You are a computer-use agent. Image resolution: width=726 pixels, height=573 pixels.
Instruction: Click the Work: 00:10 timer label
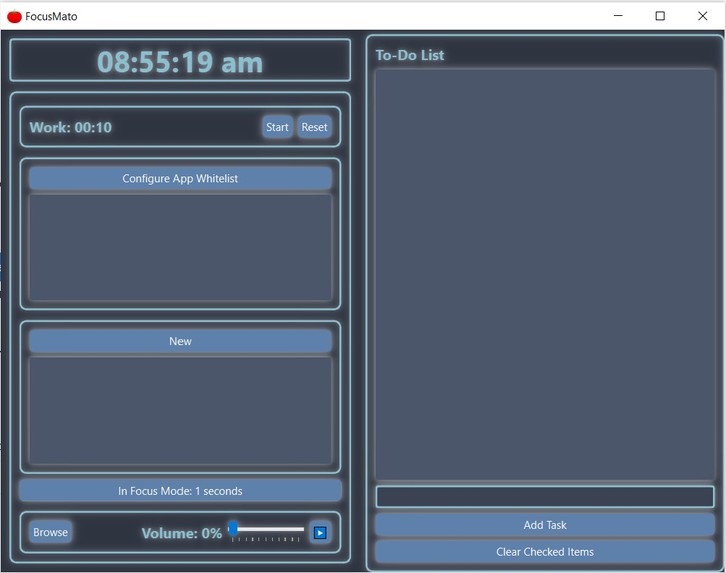click(70, 127)
